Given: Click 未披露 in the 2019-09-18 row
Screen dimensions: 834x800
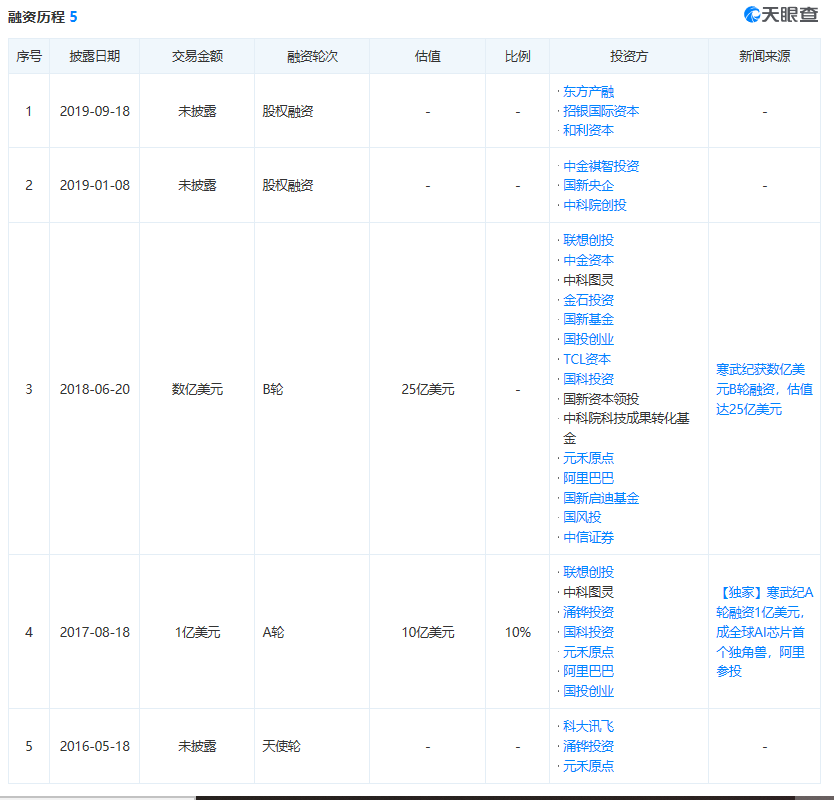Looking at the screenshot, I should click(x=197, y=111).
